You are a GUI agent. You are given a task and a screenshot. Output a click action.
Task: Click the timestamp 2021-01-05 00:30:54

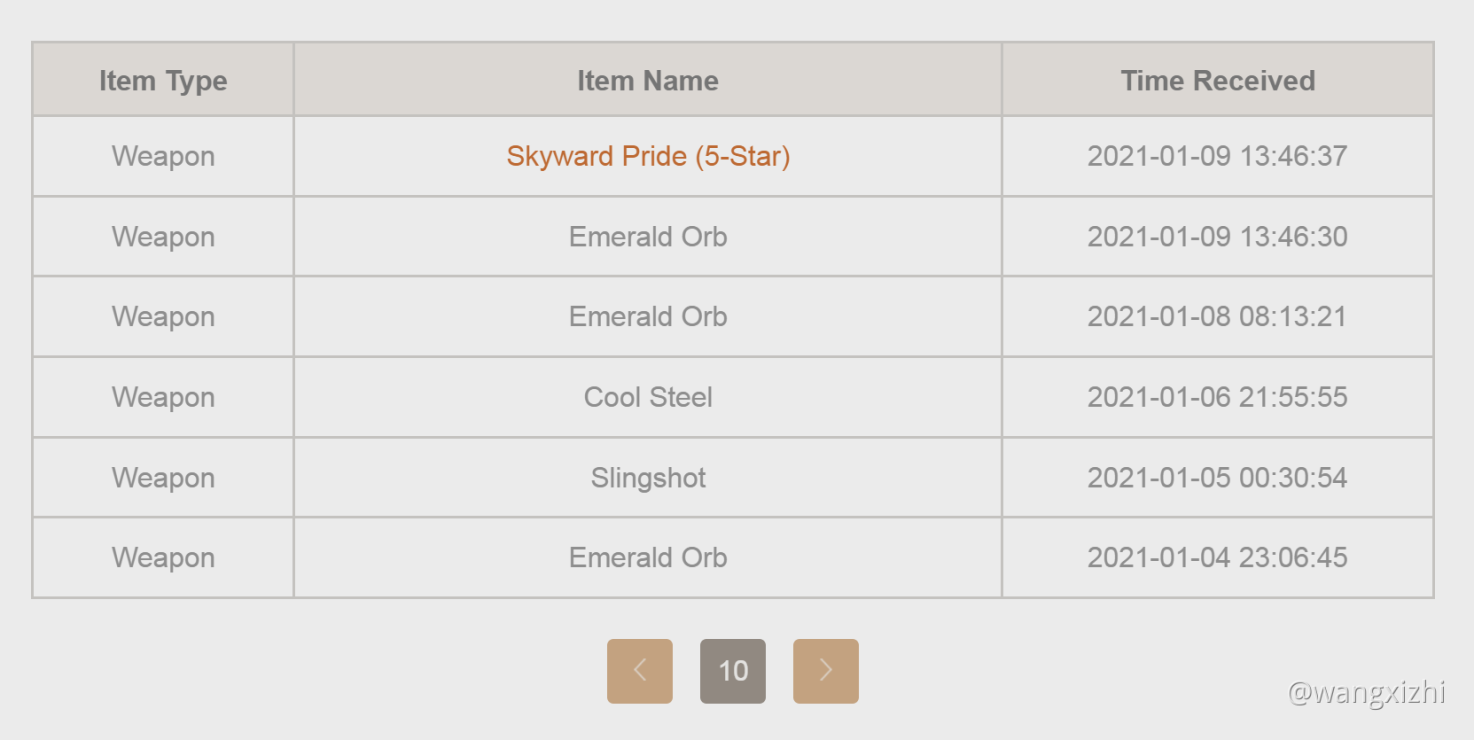pos(1217,478)
